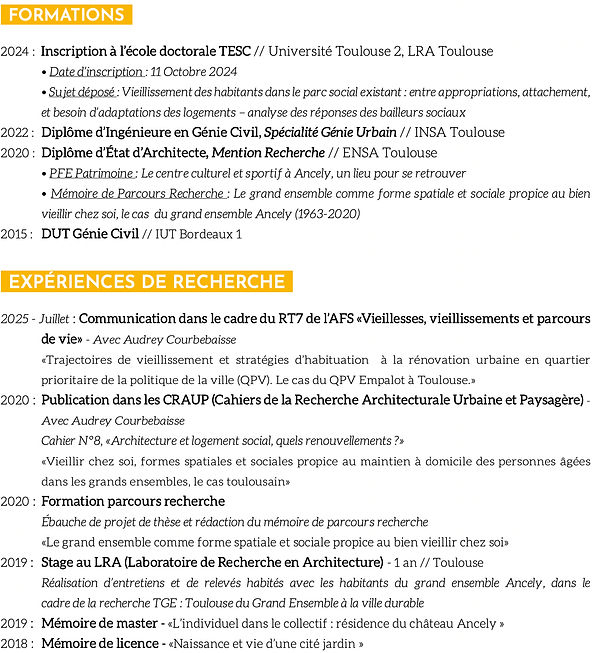600x653 pixels.
Task: Click the EXPÉRIENCES DE RECHERCHE heading
Action: pyautogui.click(x=147, y=282)
